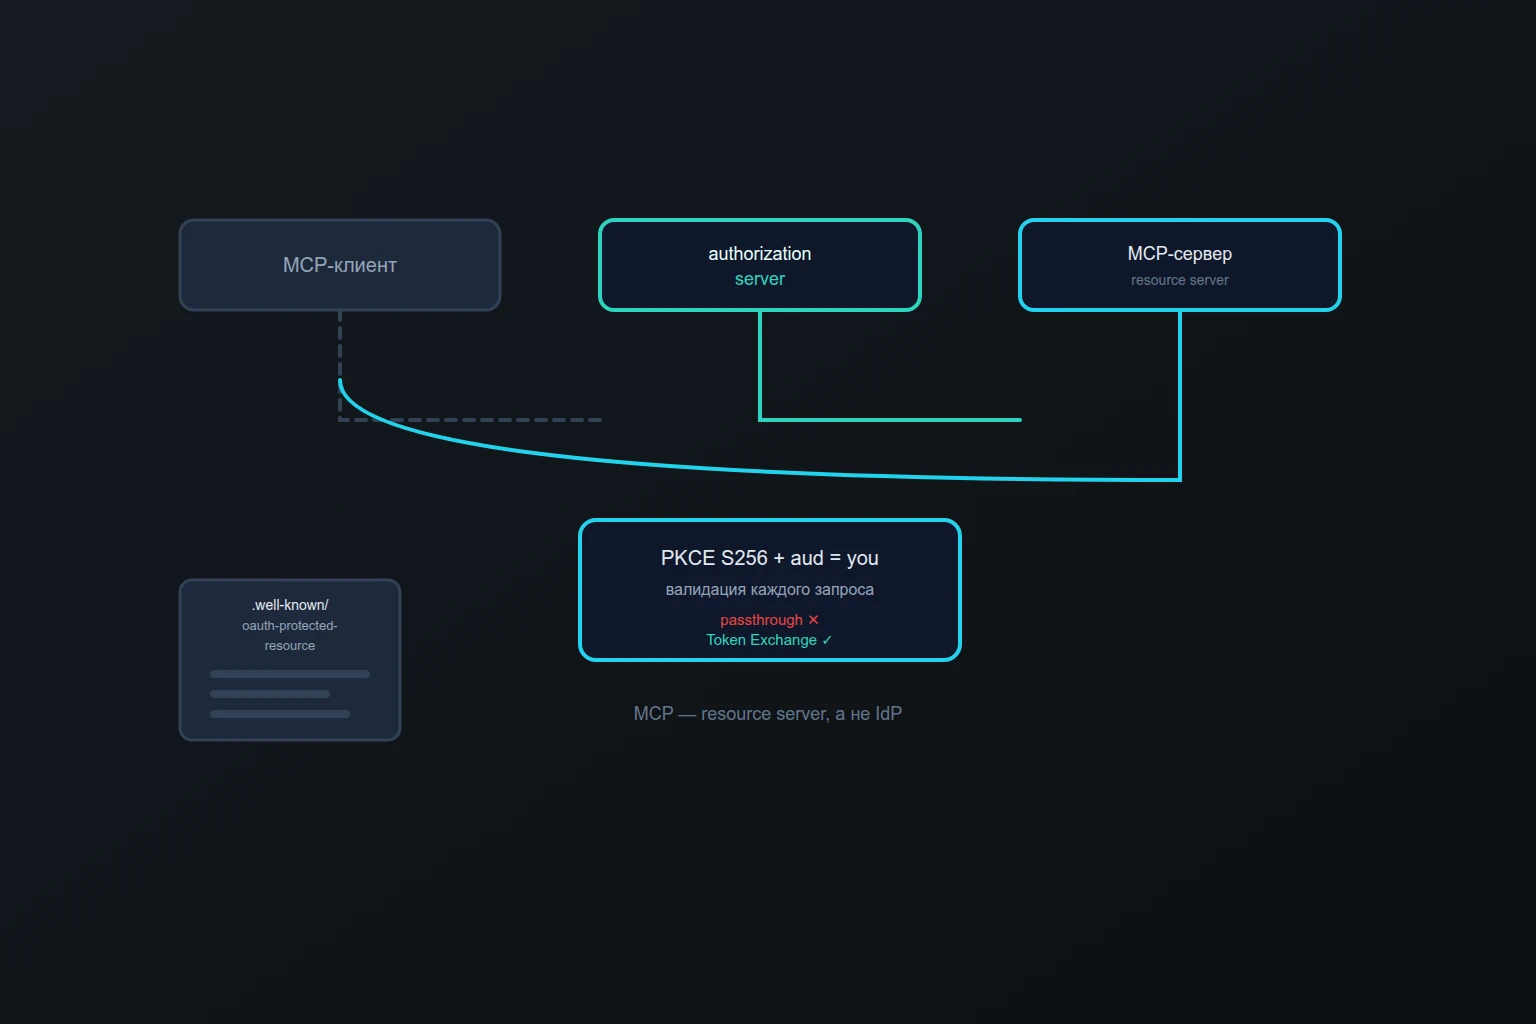Click the 'resource server' subtitle under MCP-сервер

point(1180,280)
